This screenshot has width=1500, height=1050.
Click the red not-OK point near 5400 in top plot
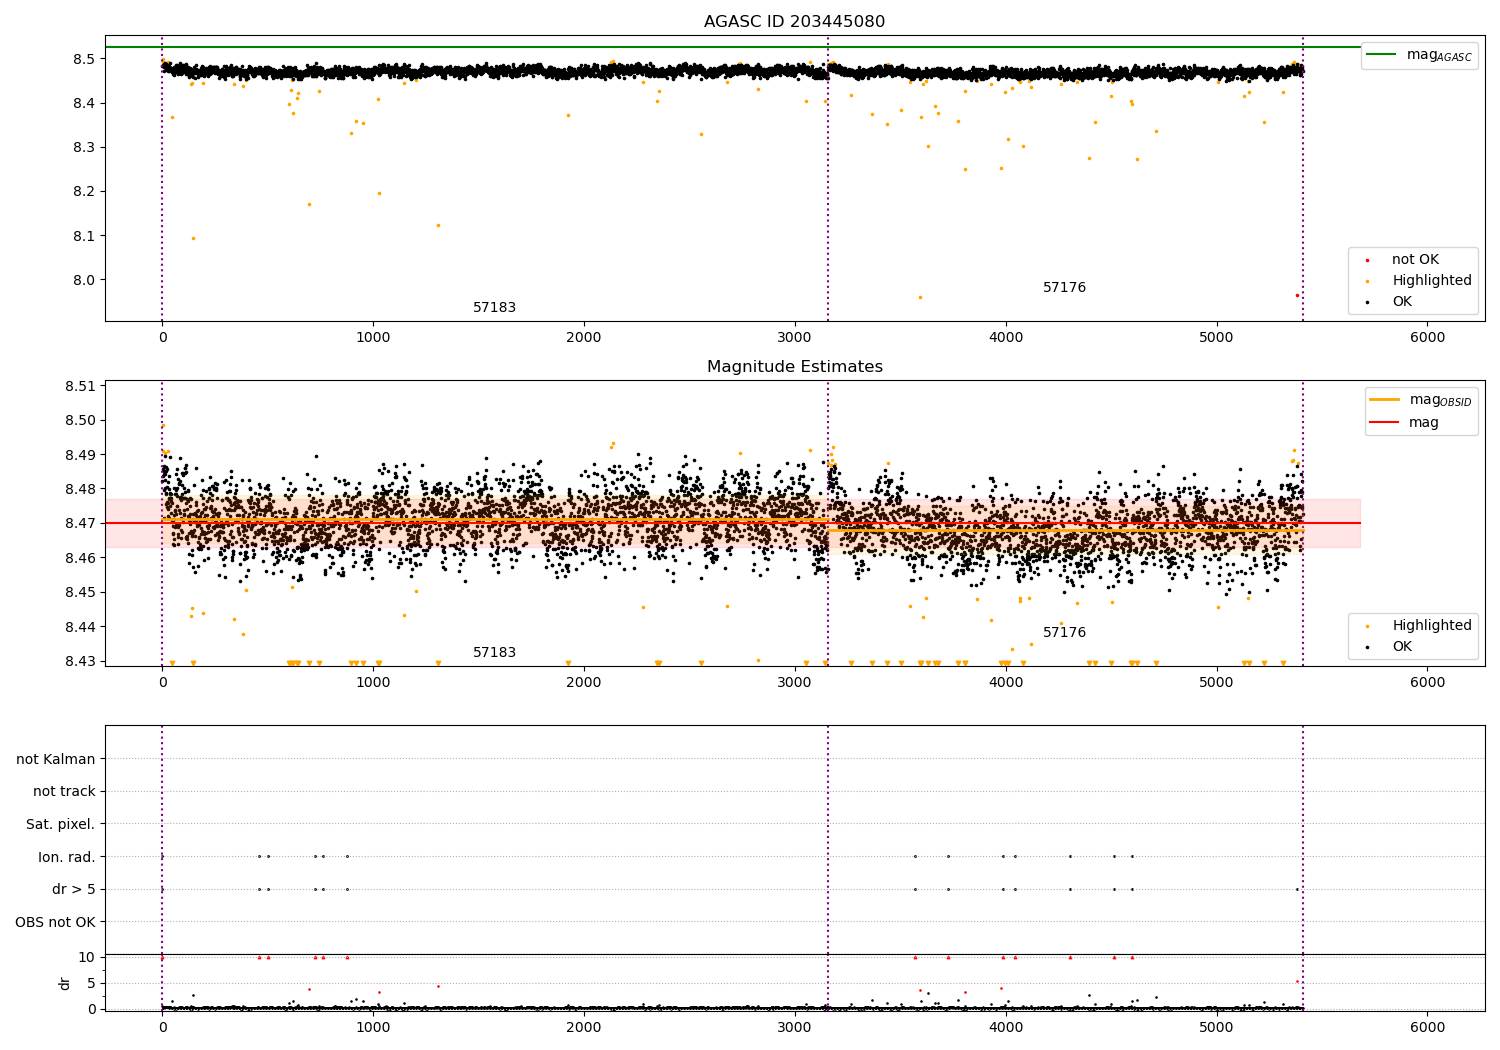1297,295
